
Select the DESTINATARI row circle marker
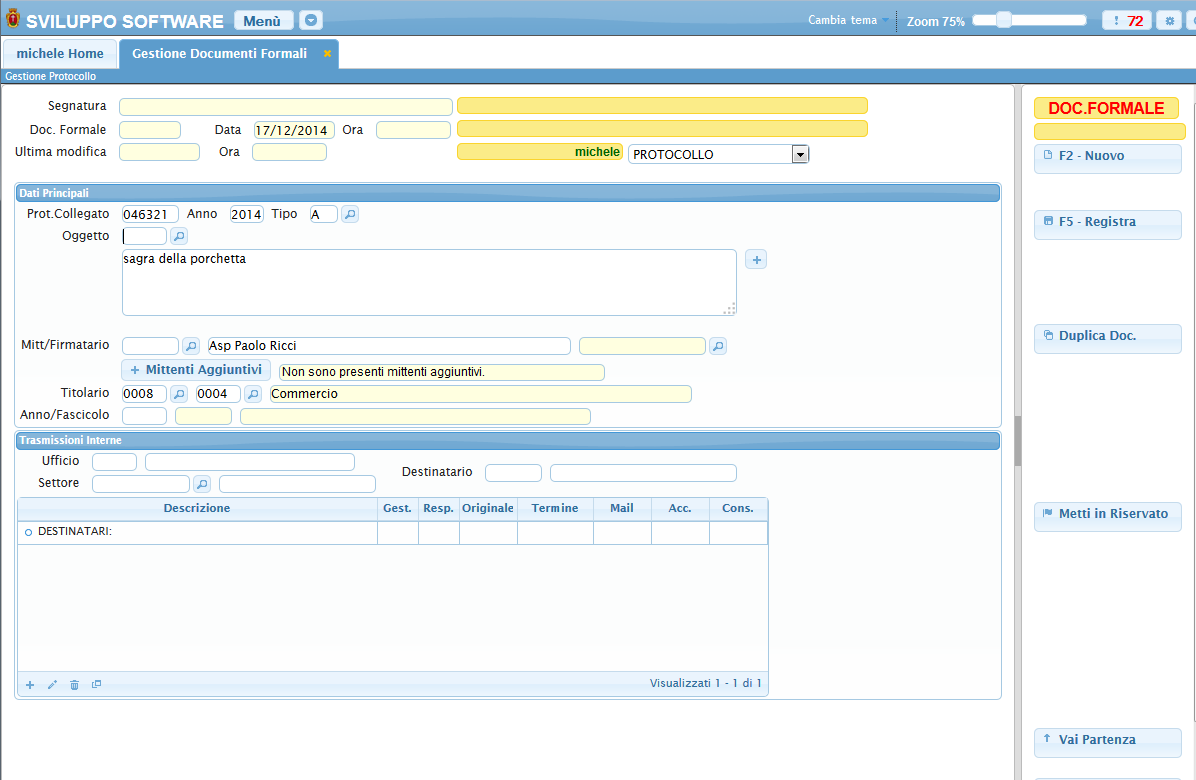pyautogui.click(x=28, y=533)
